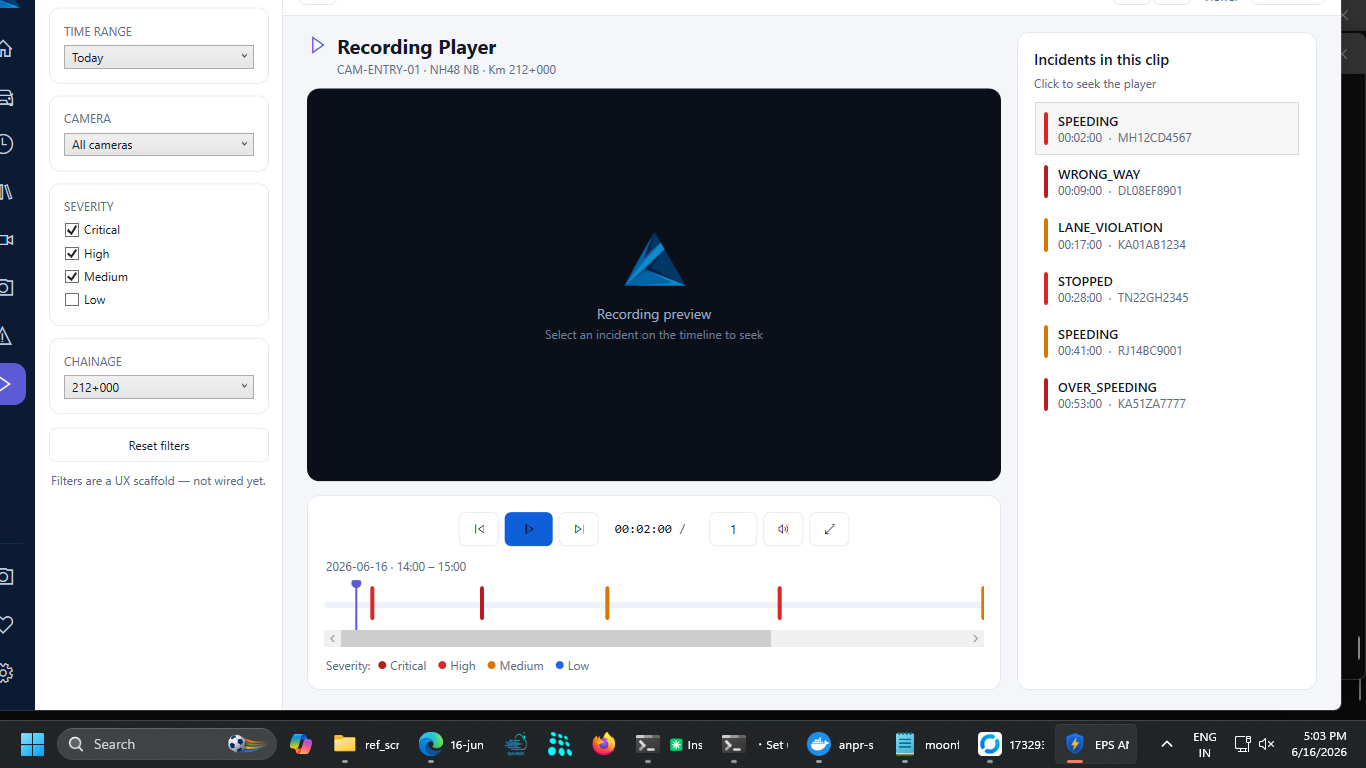This screenshot has height=768, width=1366.
Task: Switch to the EPS AI taskbar window
Action: 1097,744
